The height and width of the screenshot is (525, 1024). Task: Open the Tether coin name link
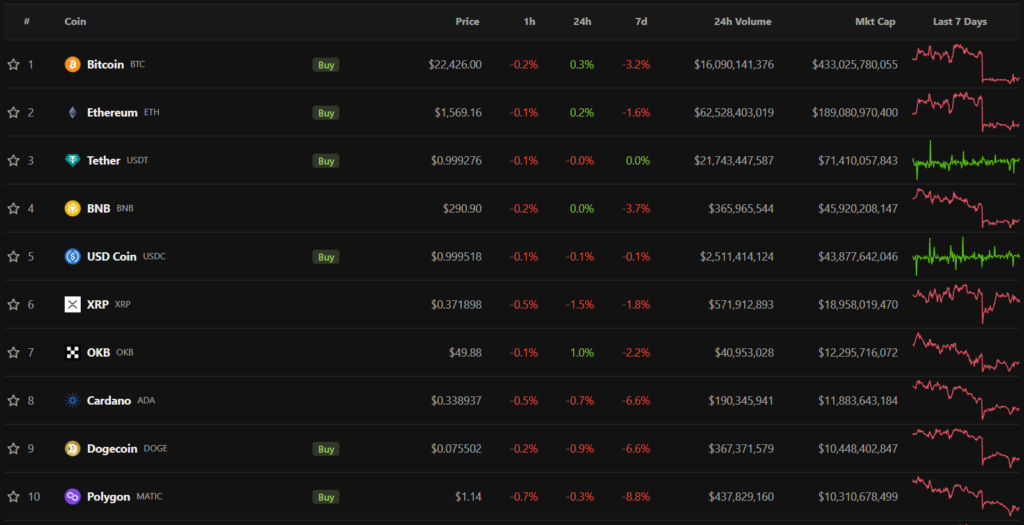104,161
